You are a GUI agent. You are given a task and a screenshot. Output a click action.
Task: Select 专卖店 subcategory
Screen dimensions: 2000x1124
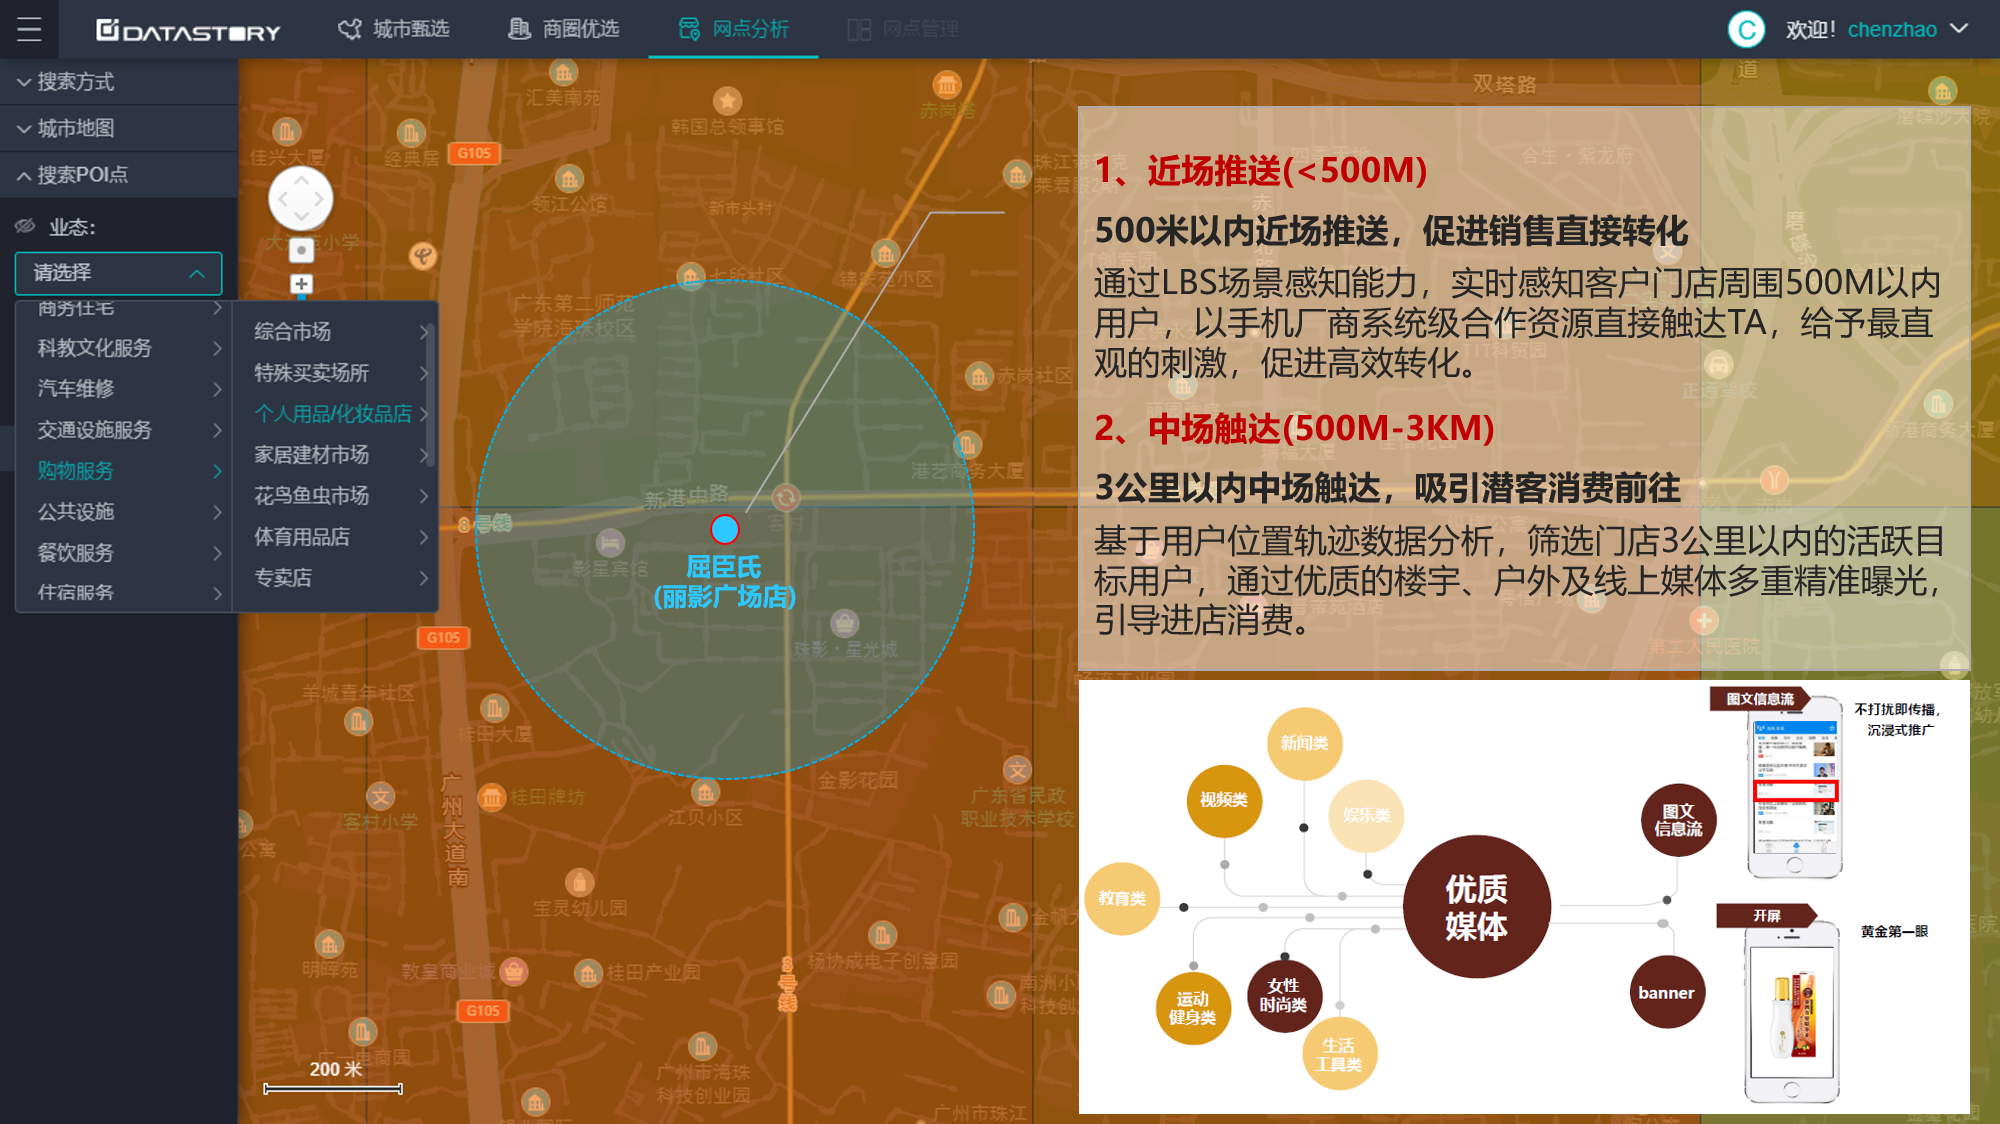pyautogui.click(x=335, y=578)
